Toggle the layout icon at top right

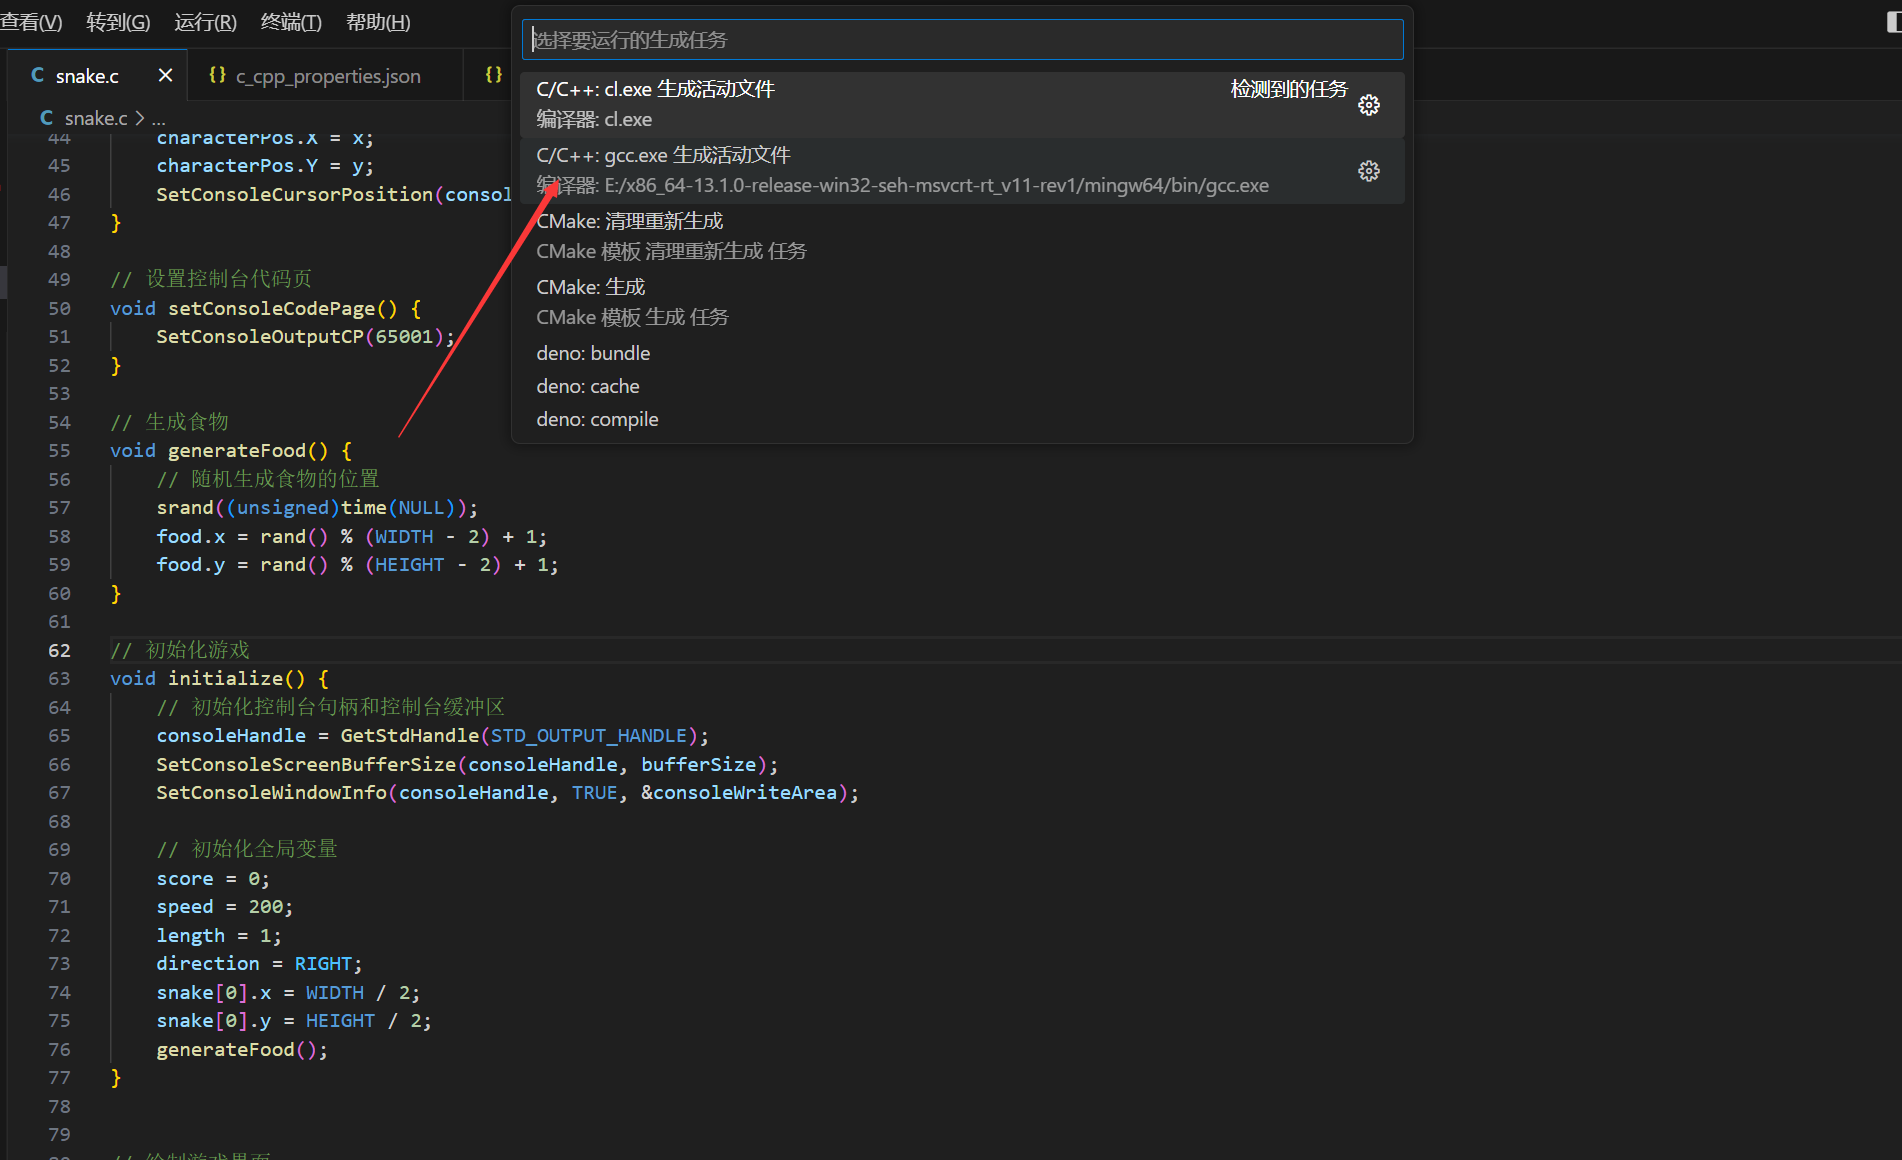coord(1892,23)
